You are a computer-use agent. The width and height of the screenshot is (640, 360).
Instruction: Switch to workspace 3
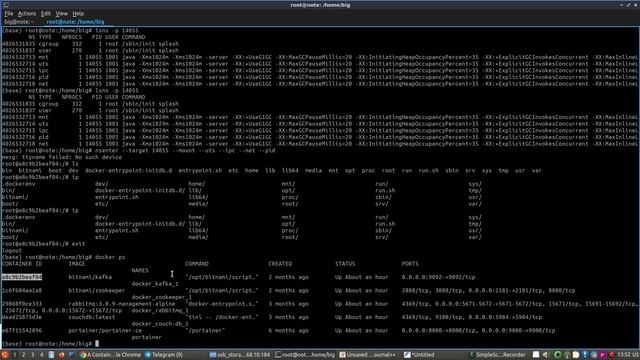click(x=33, y=355)
